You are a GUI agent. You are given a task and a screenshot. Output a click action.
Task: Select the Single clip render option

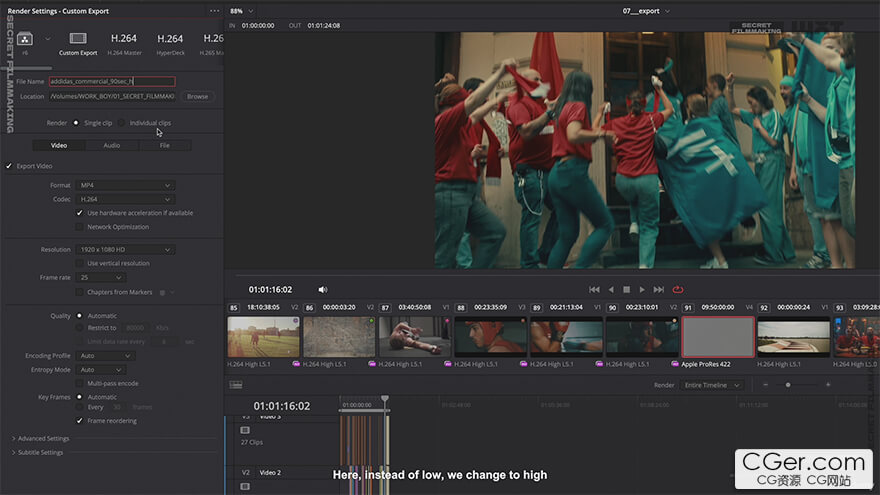click(76, 123)
